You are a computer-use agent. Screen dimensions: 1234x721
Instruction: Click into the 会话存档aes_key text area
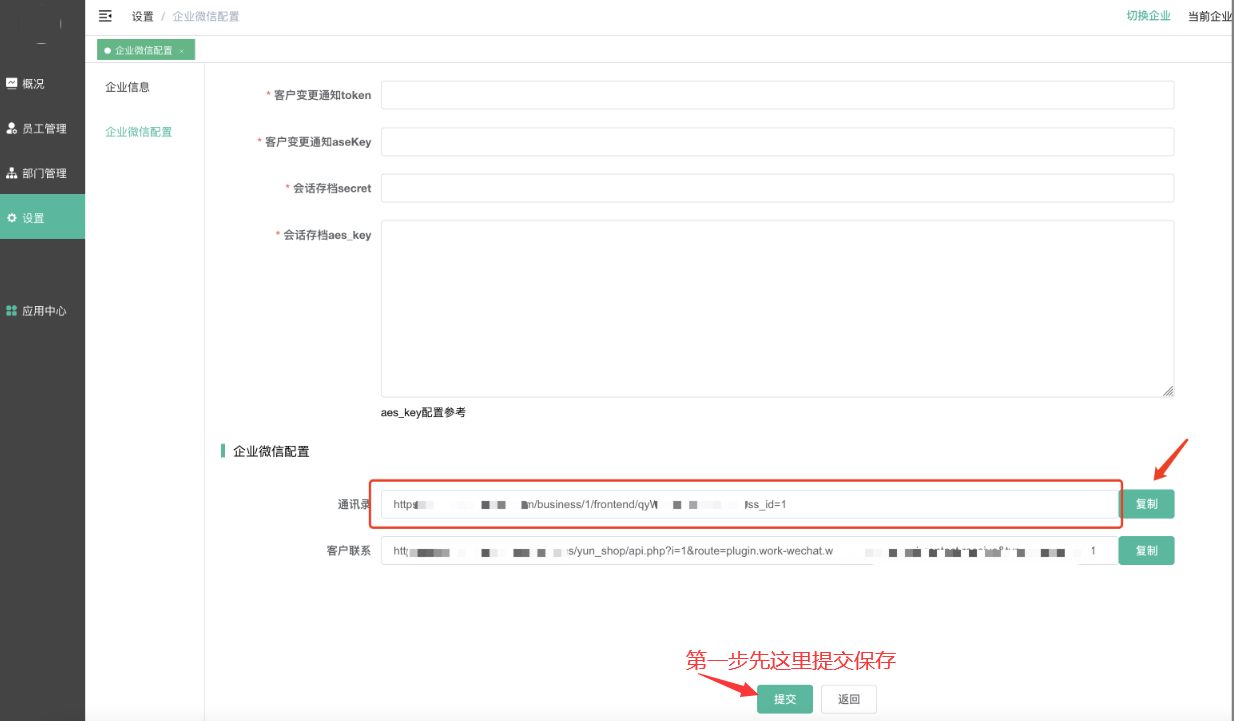click(777, 308)
